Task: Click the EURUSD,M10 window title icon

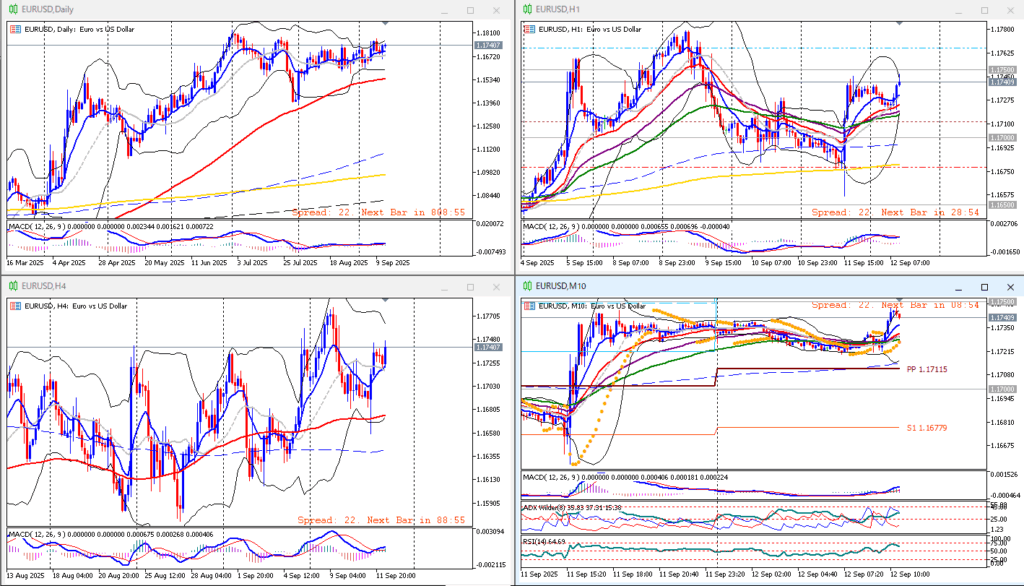Action: pyautogui.click(x=528, y=286)
